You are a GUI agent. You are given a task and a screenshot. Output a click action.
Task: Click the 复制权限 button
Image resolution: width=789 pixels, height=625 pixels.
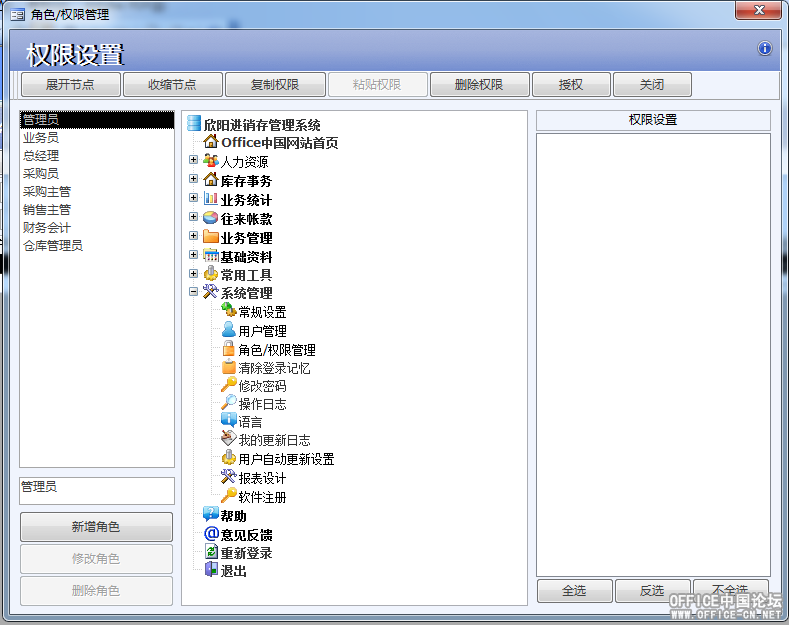(275, 85)
